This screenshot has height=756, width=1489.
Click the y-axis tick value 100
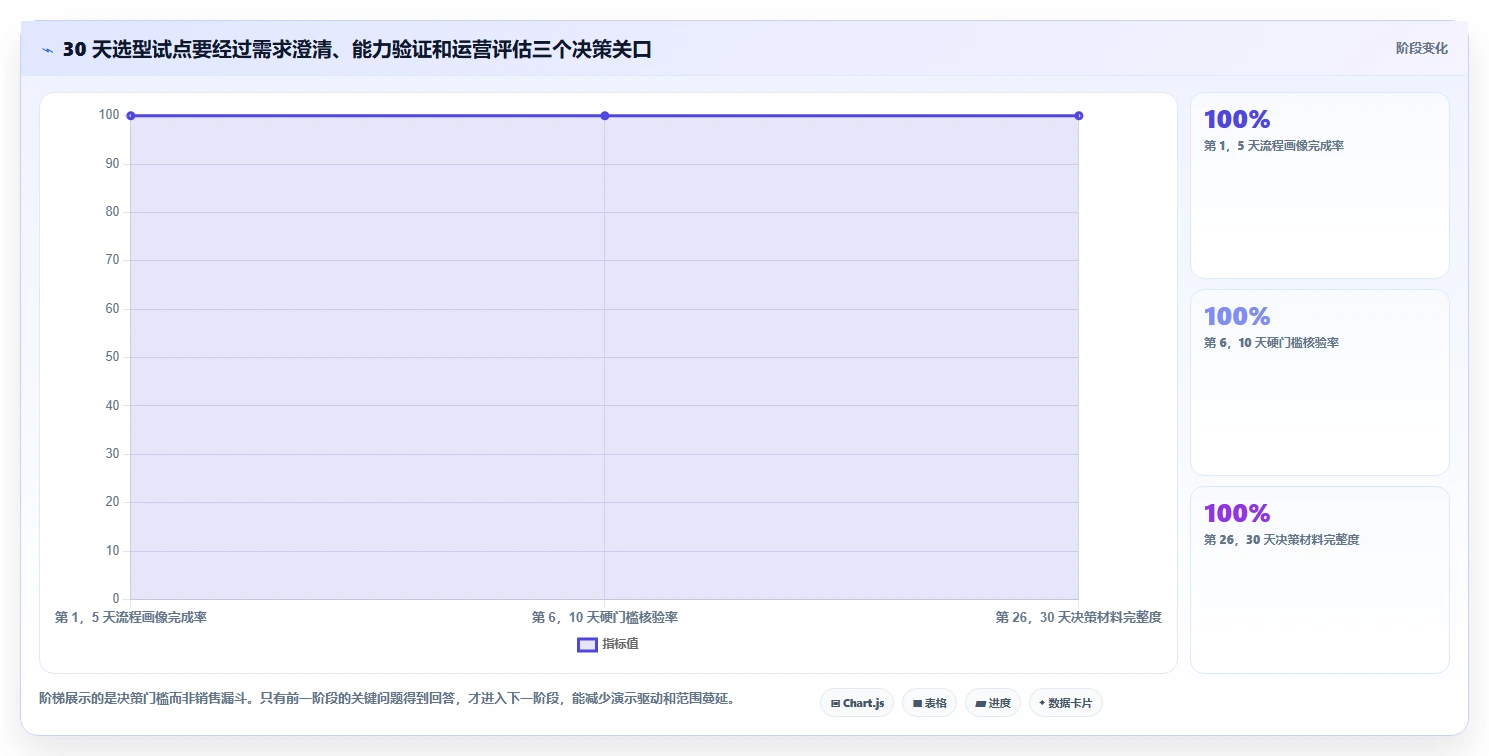click(109, 115)
